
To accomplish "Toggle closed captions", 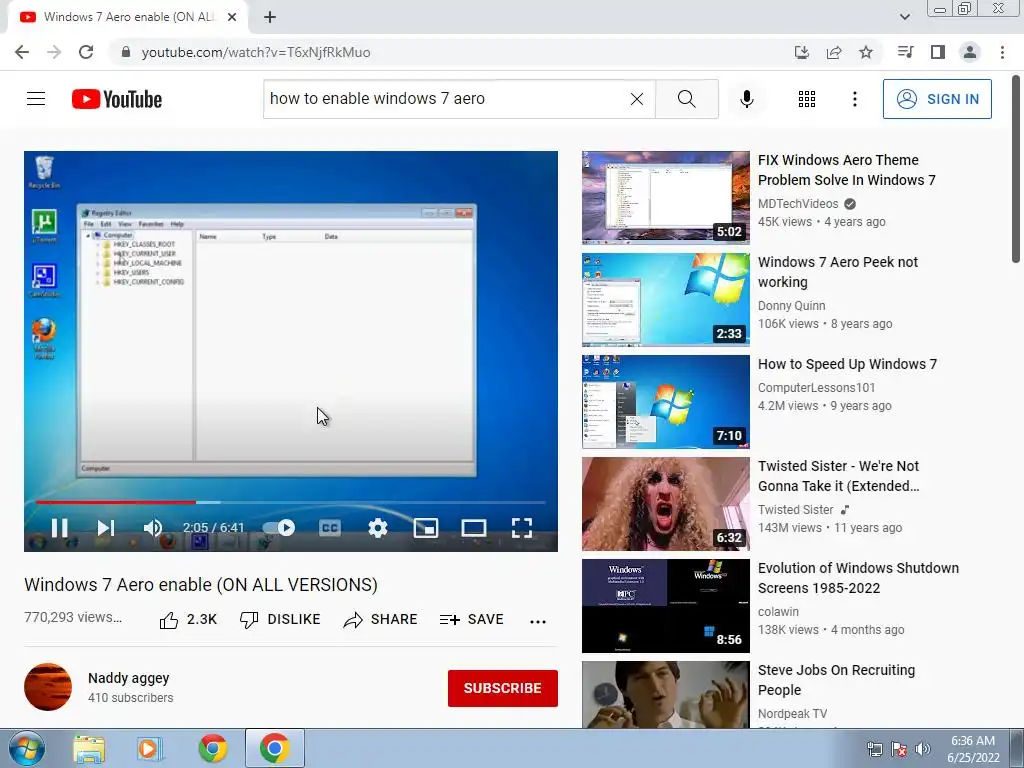I will 330,528.
